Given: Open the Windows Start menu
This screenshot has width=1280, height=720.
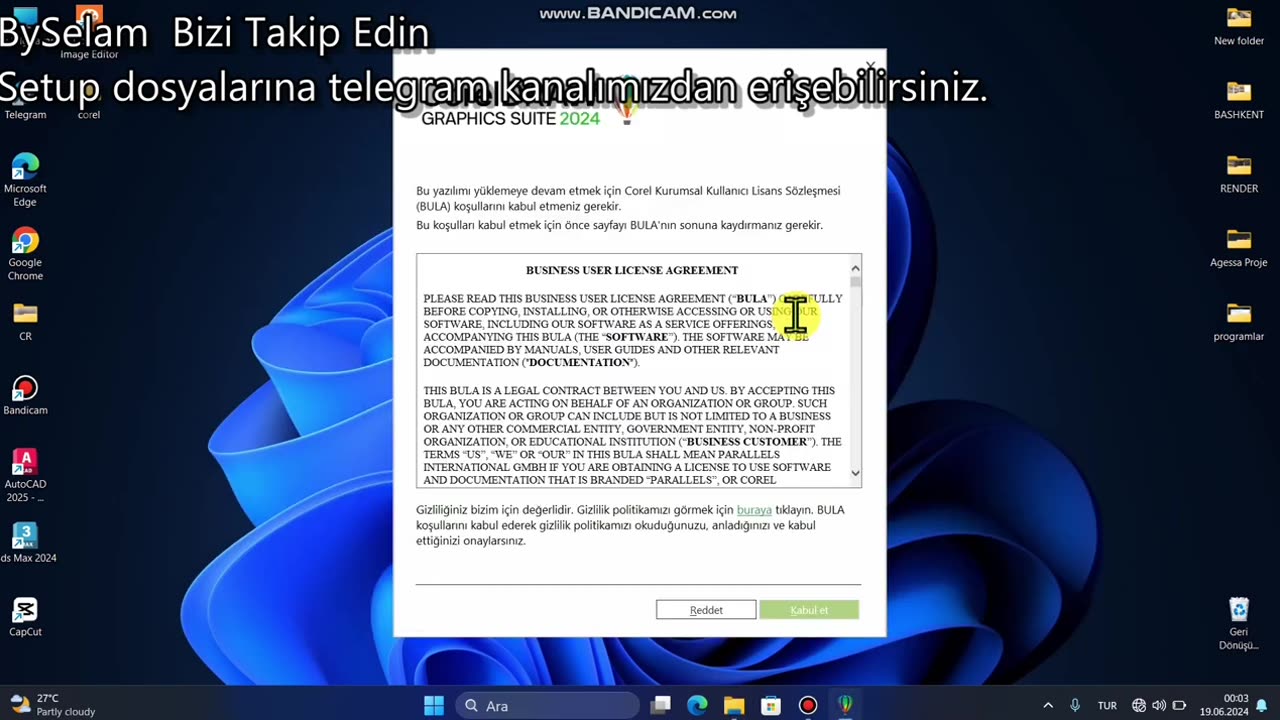Looking at the screenshot, I should [434, 706].
